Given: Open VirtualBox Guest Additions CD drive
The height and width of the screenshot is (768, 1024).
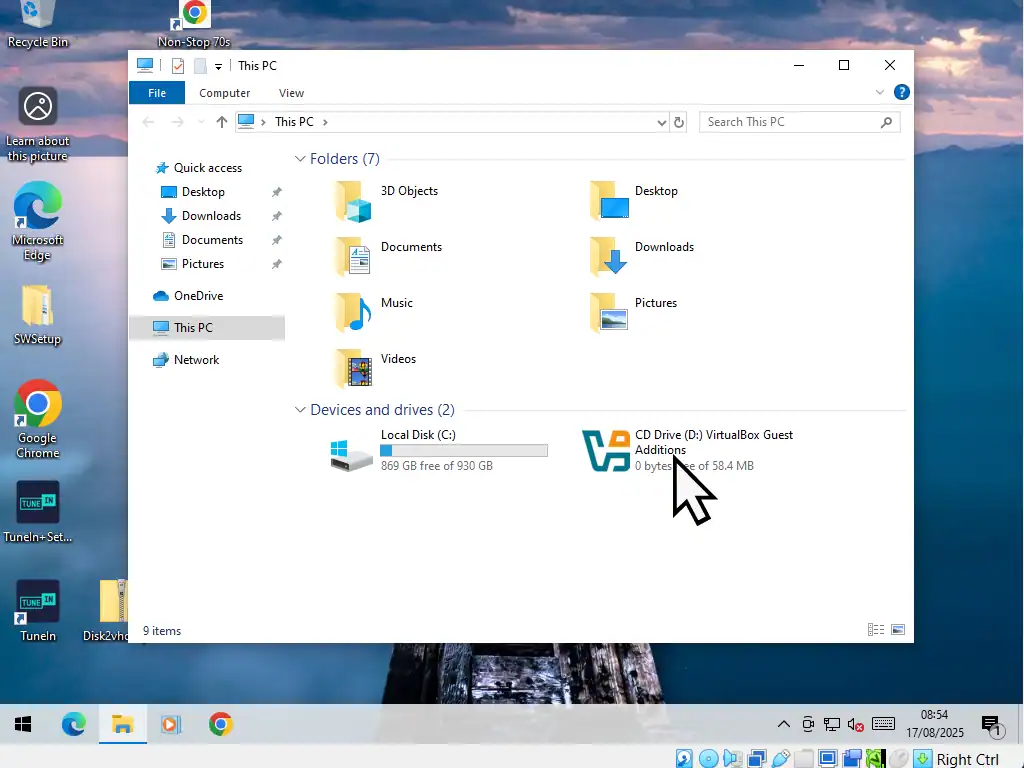Looking at the screenshot, I should pos(607,451).
